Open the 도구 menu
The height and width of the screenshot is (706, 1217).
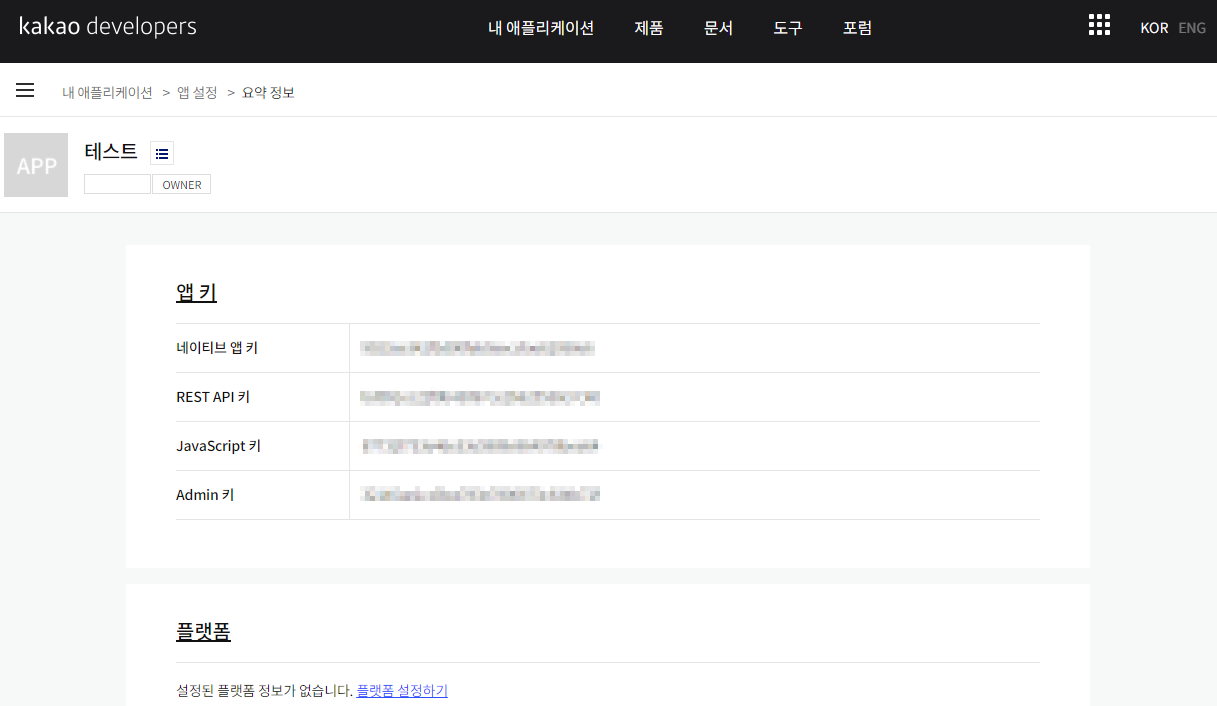(788, 28)
